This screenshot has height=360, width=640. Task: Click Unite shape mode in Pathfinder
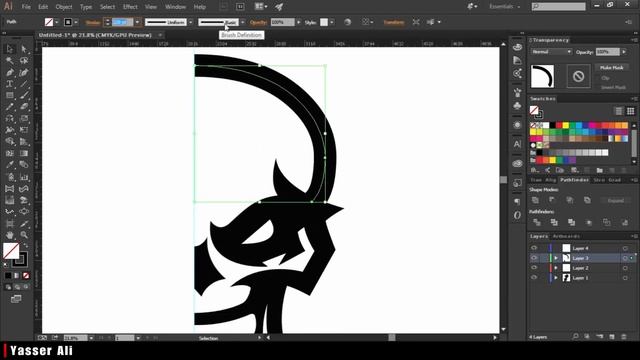(x=535, y=200)
